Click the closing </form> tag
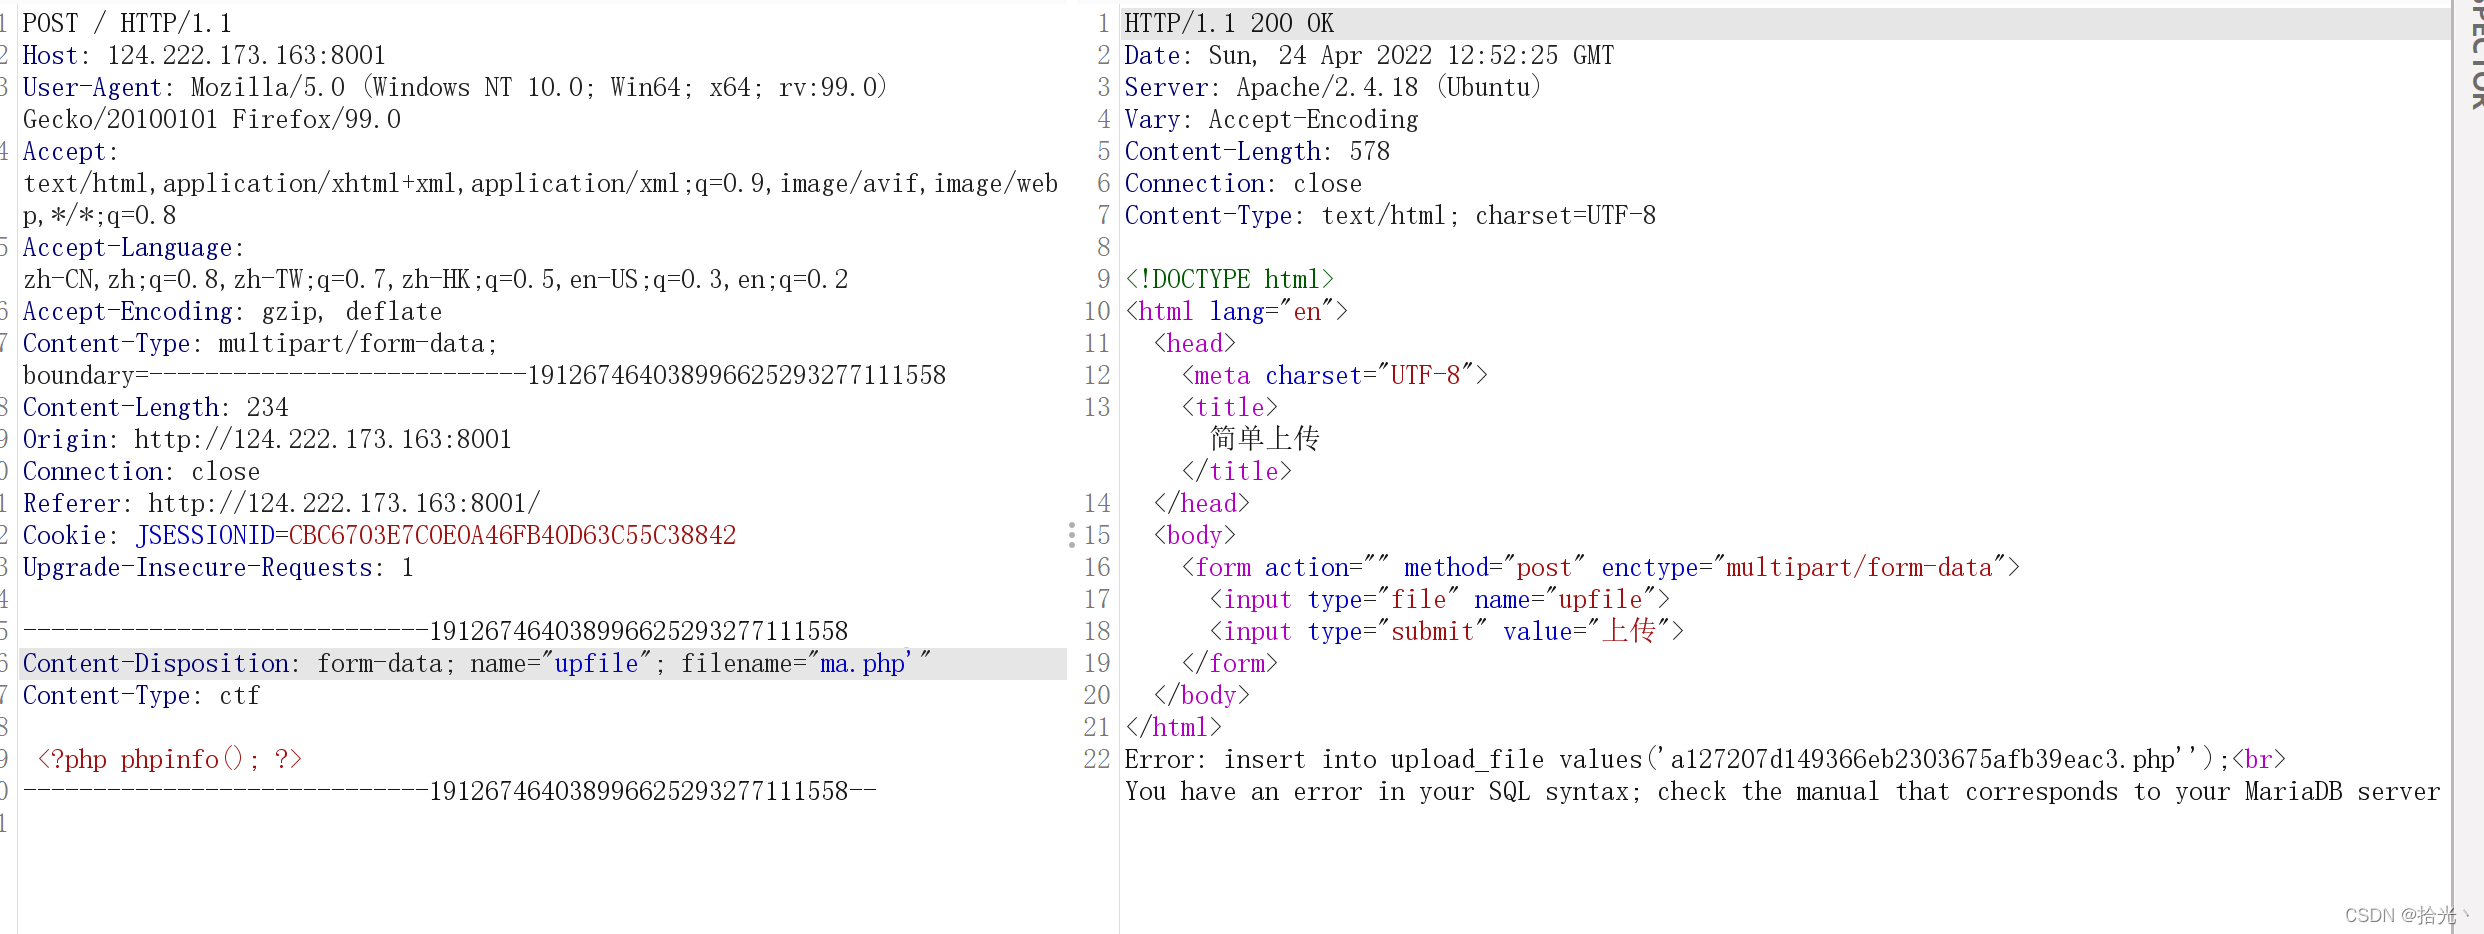The width and height of the screenshot is (2484, 934). pos(1229,663)
